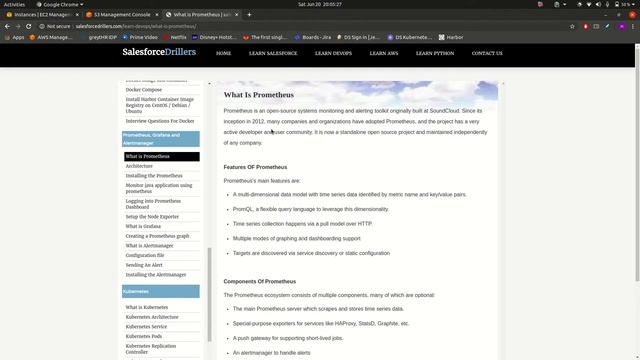Open the Activities overview in top bar

(x=14, y=4)
